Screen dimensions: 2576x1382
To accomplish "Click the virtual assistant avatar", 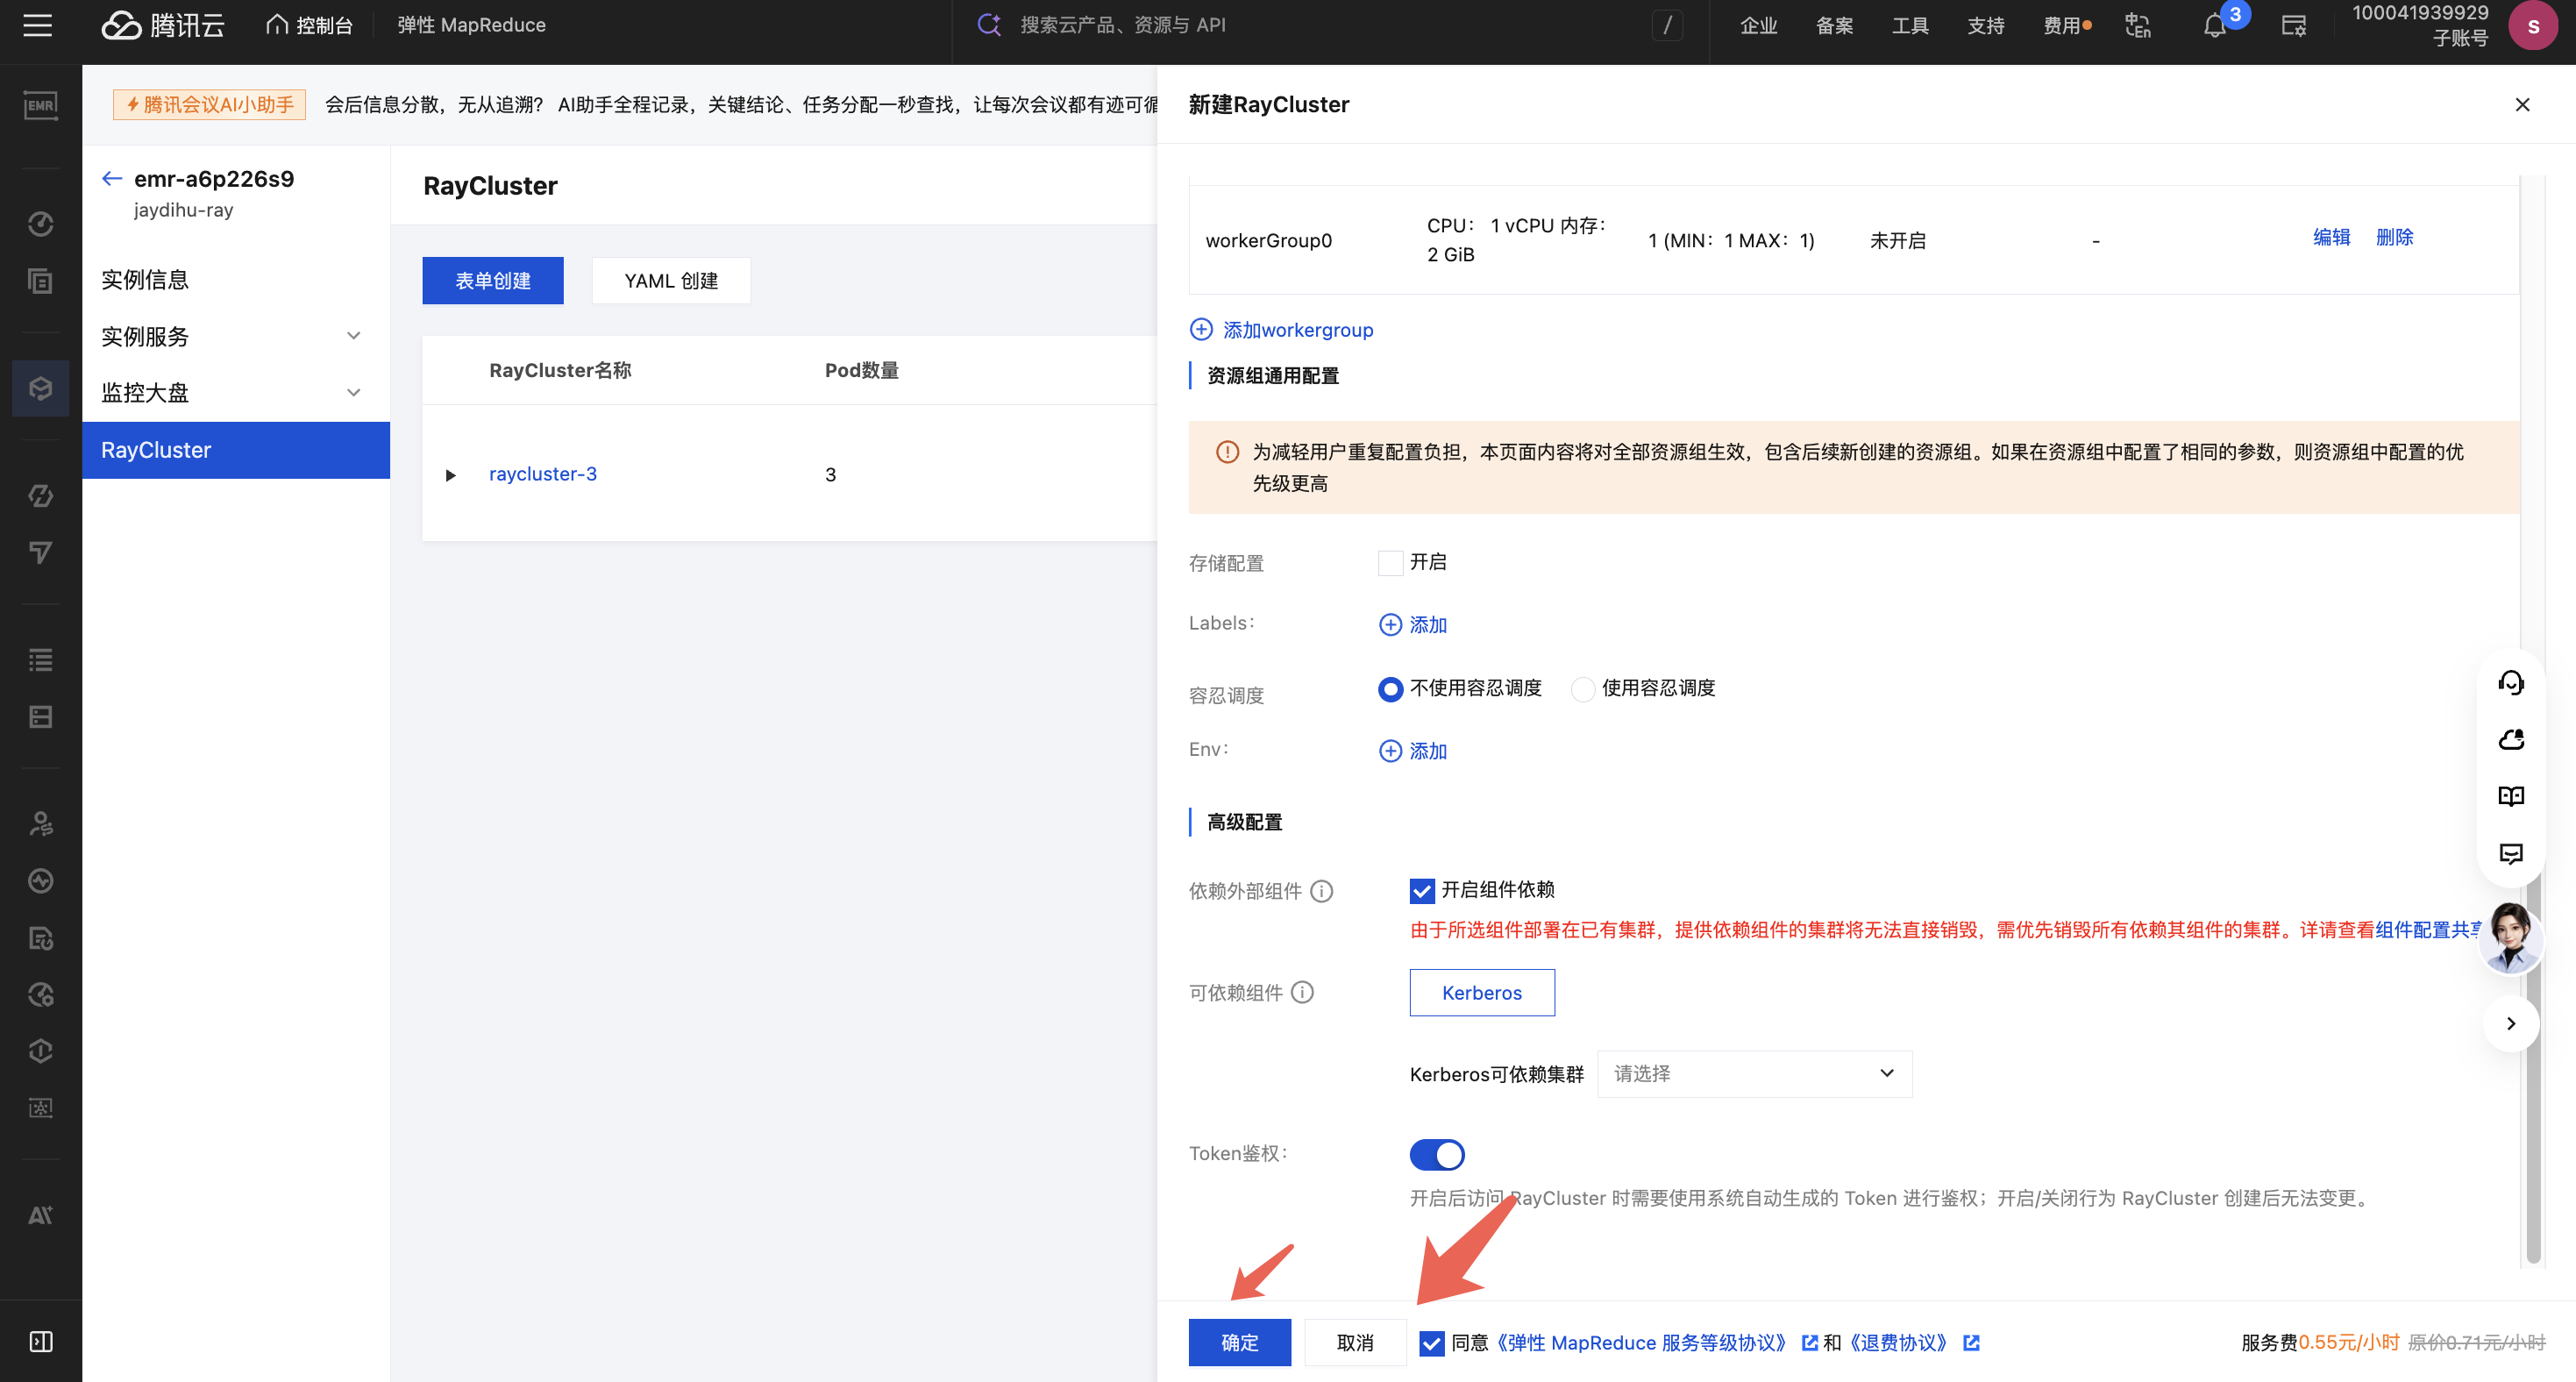I will point(2511,938).
